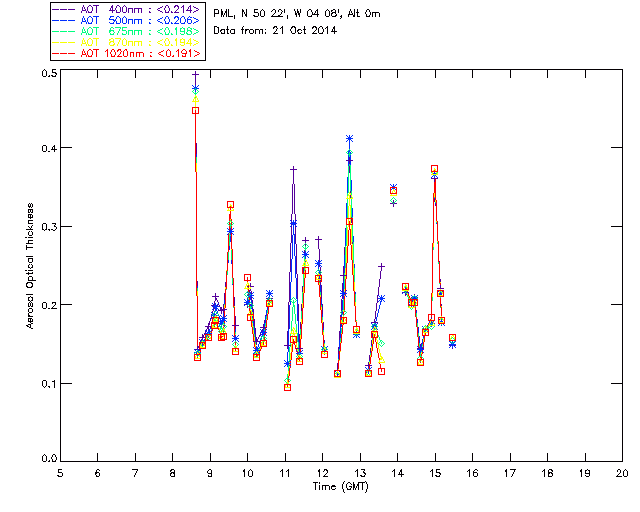The width and height of the screenshot is (640, 512).
Task: Select the 'Data from: 21 Oct 2014' line
Action: [x=275, y=30]
